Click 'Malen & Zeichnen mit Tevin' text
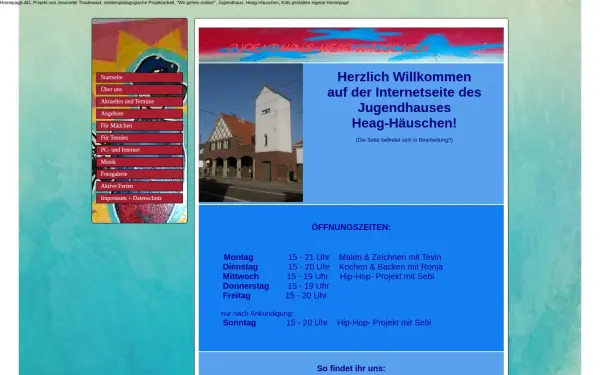600x375 pixels. [390, 257]
